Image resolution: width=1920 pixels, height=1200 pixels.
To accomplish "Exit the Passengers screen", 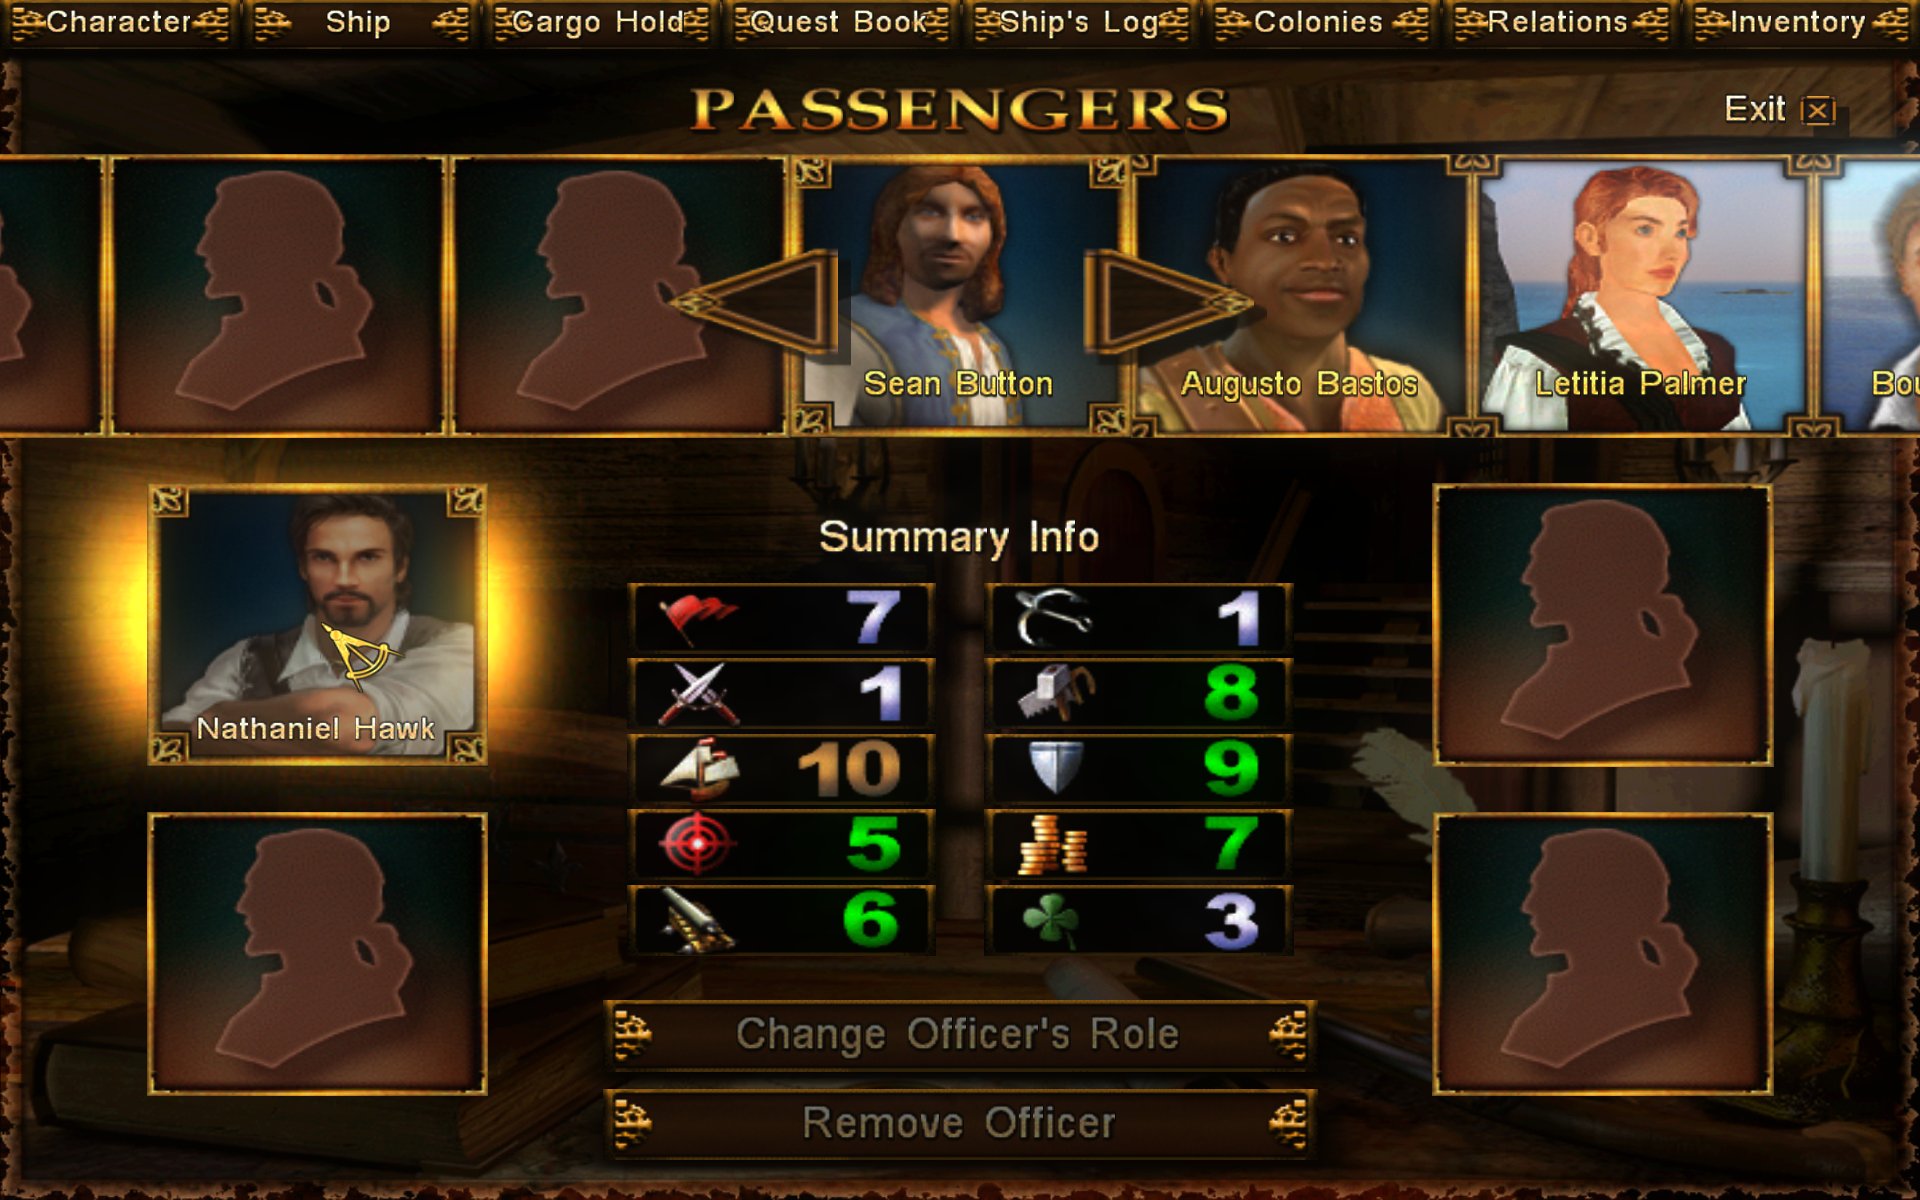I will coord(1779,109).
